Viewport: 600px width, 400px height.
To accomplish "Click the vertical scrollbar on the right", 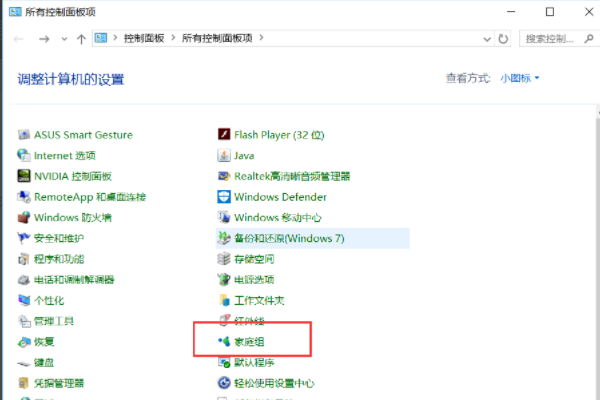I will pos(598,253).
